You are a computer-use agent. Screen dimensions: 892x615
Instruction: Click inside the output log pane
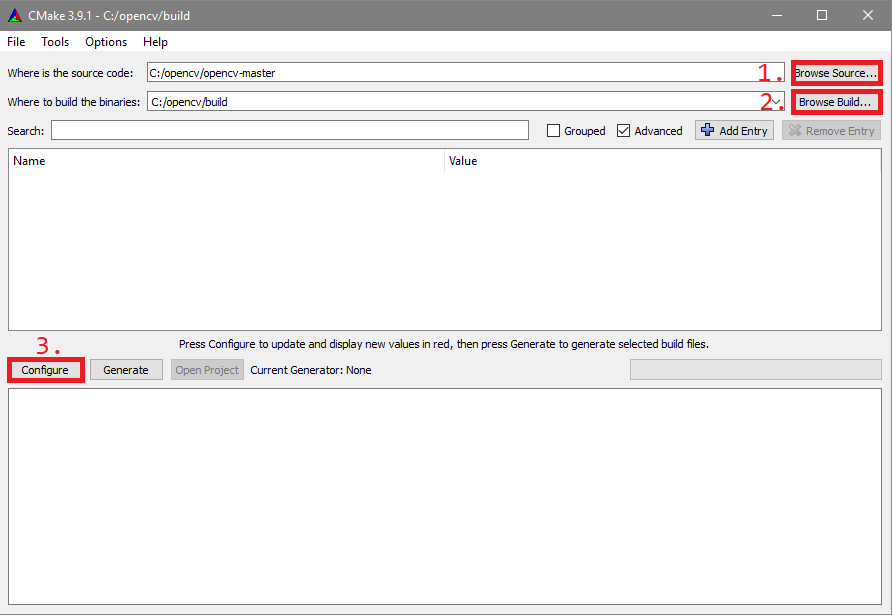coord(445,497)
